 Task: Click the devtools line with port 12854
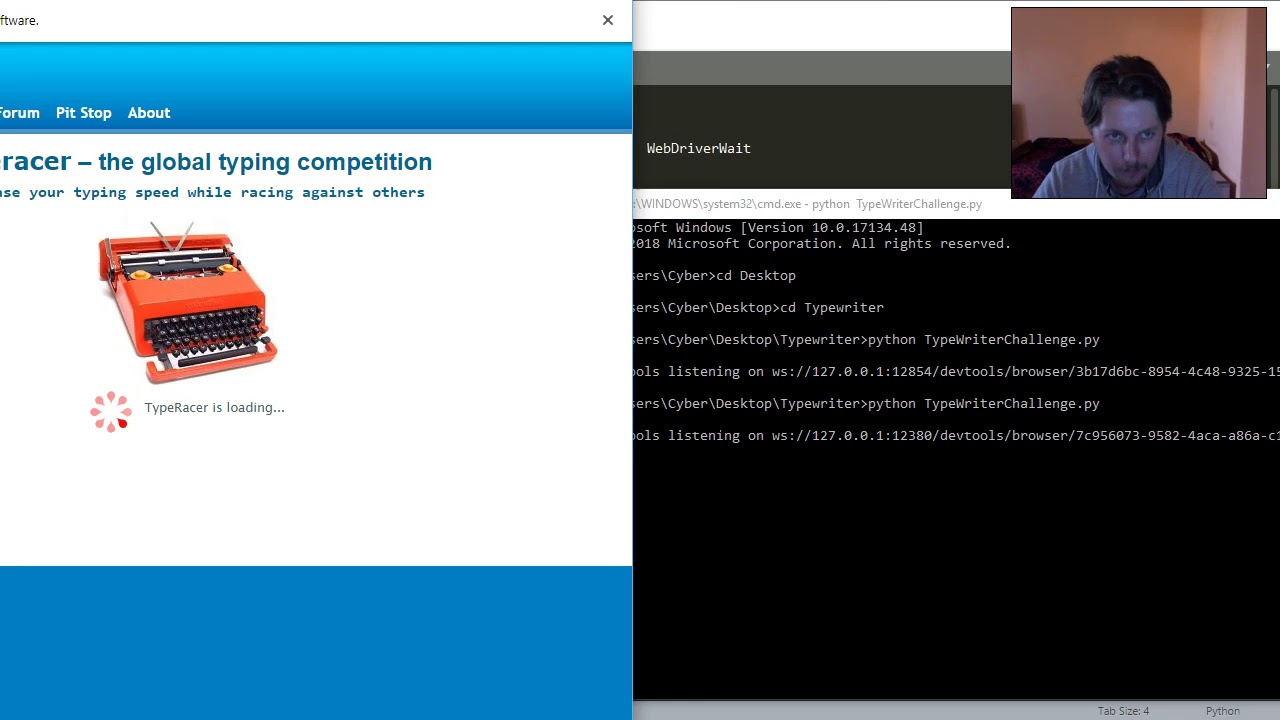[956, 372]
